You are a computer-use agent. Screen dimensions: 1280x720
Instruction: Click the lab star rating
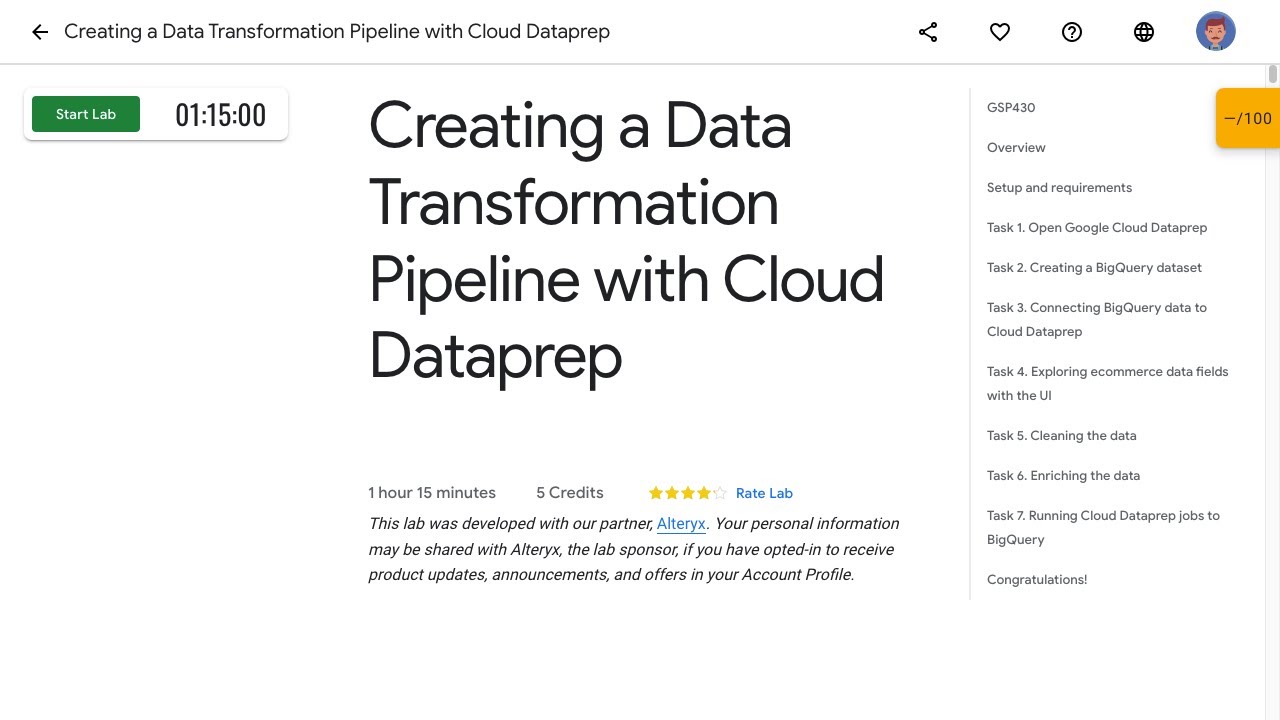[x=688, y=493]
